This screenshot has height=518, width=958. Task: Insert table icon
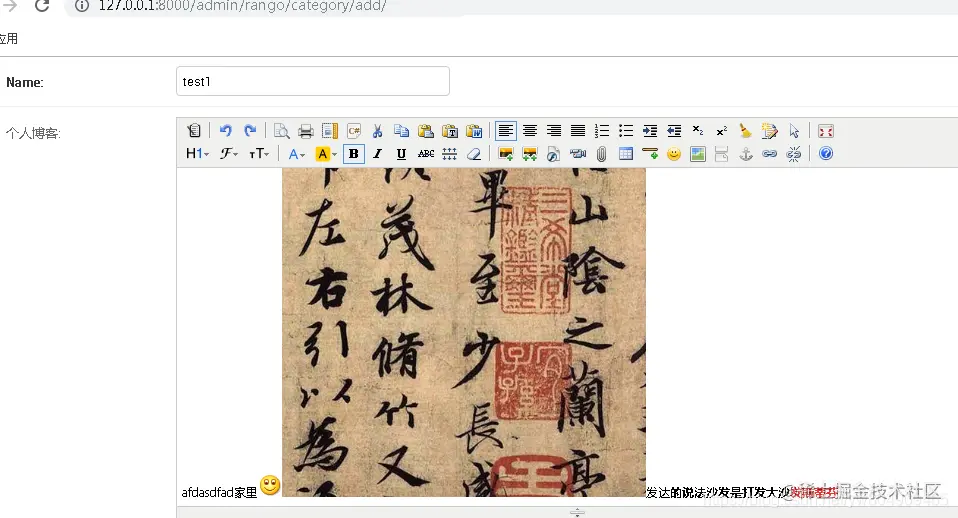626,154
